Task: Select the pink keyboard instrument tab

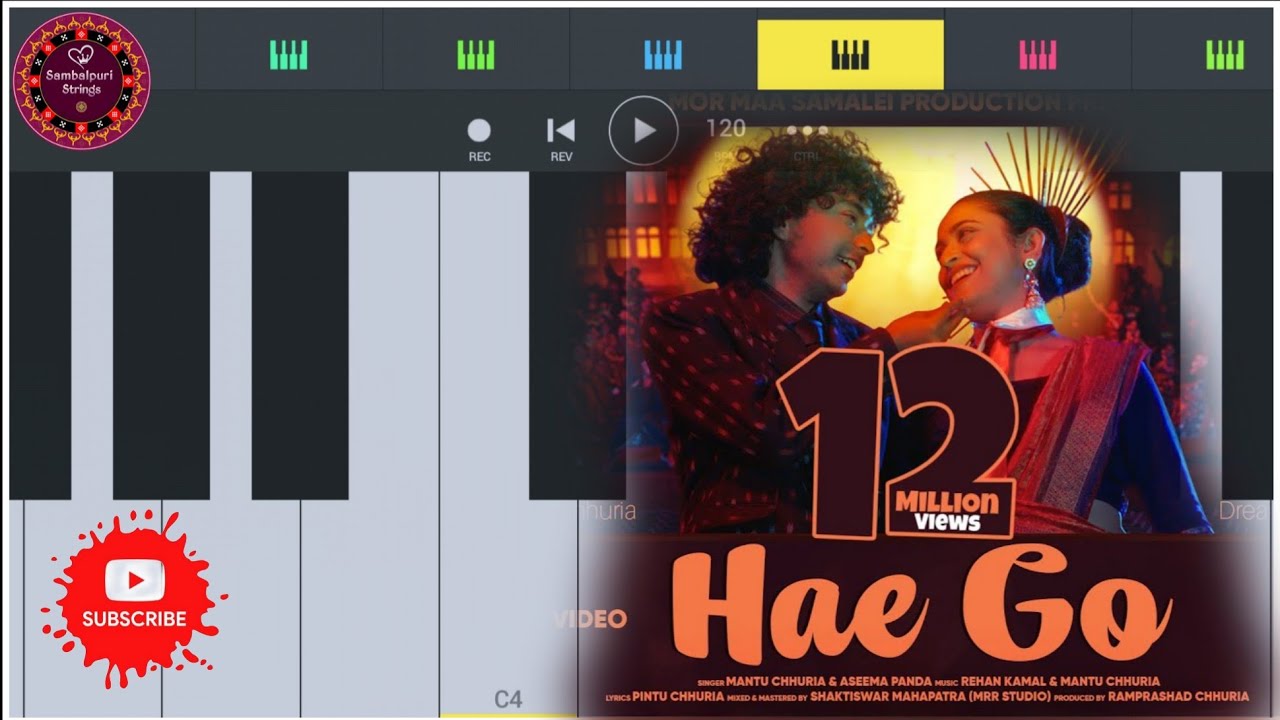Action: pyautogui.click(x=1037, y=54)
